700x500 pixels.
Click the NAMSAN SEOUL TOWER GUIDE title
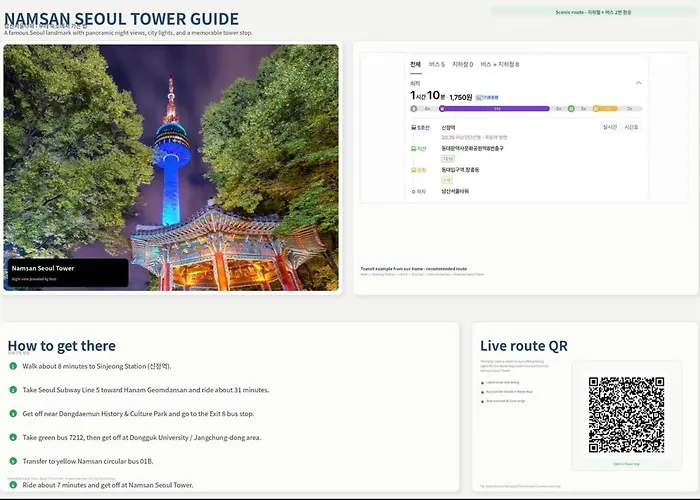coord(121,19)
